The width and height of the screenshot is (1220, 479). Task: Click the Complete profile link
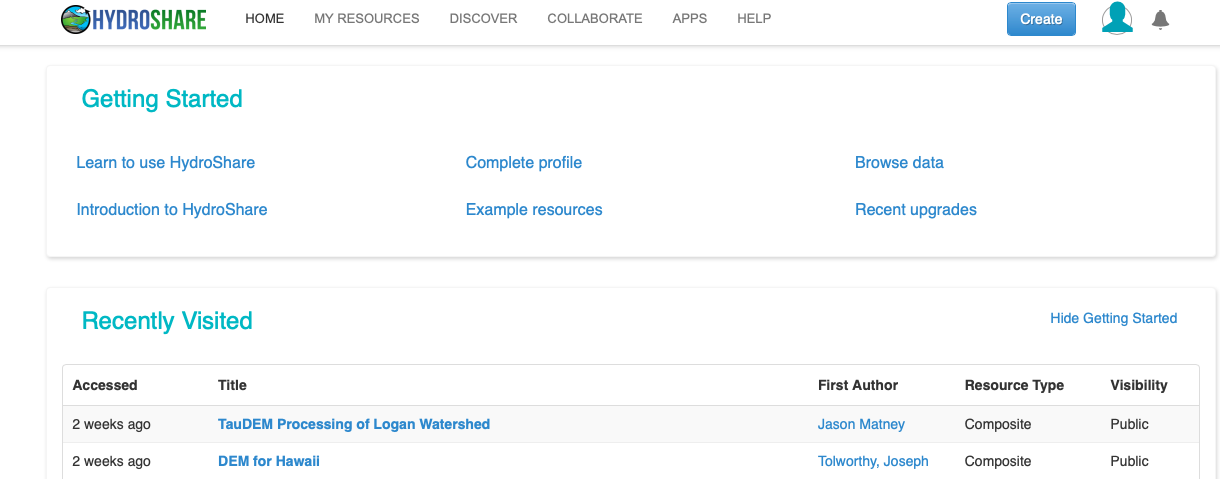tap(524, 163)
